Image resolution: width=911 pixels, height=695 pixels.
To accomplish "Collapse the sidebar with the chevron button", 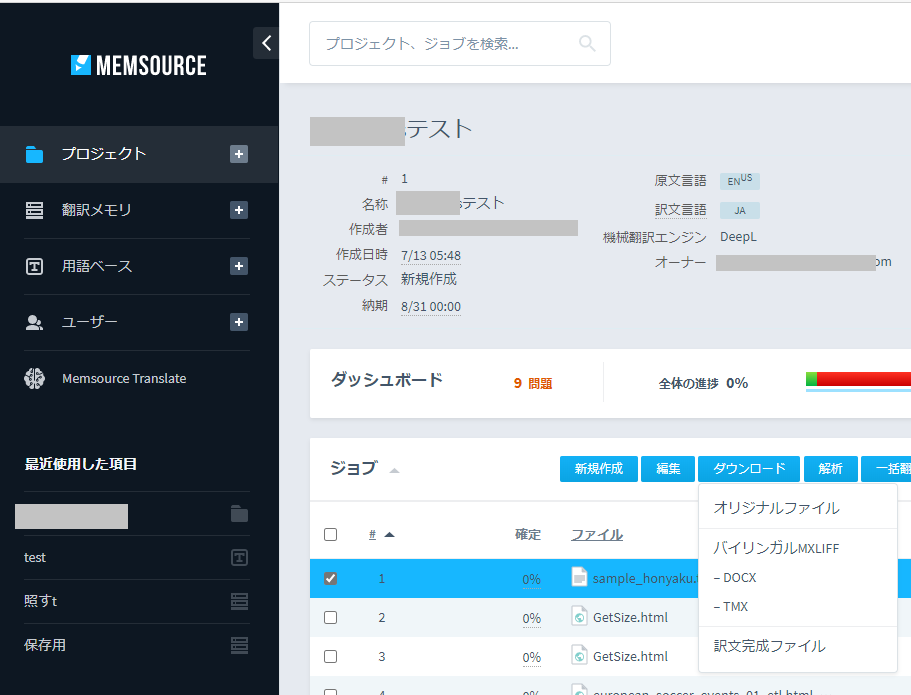I will [x=266, y=43].
